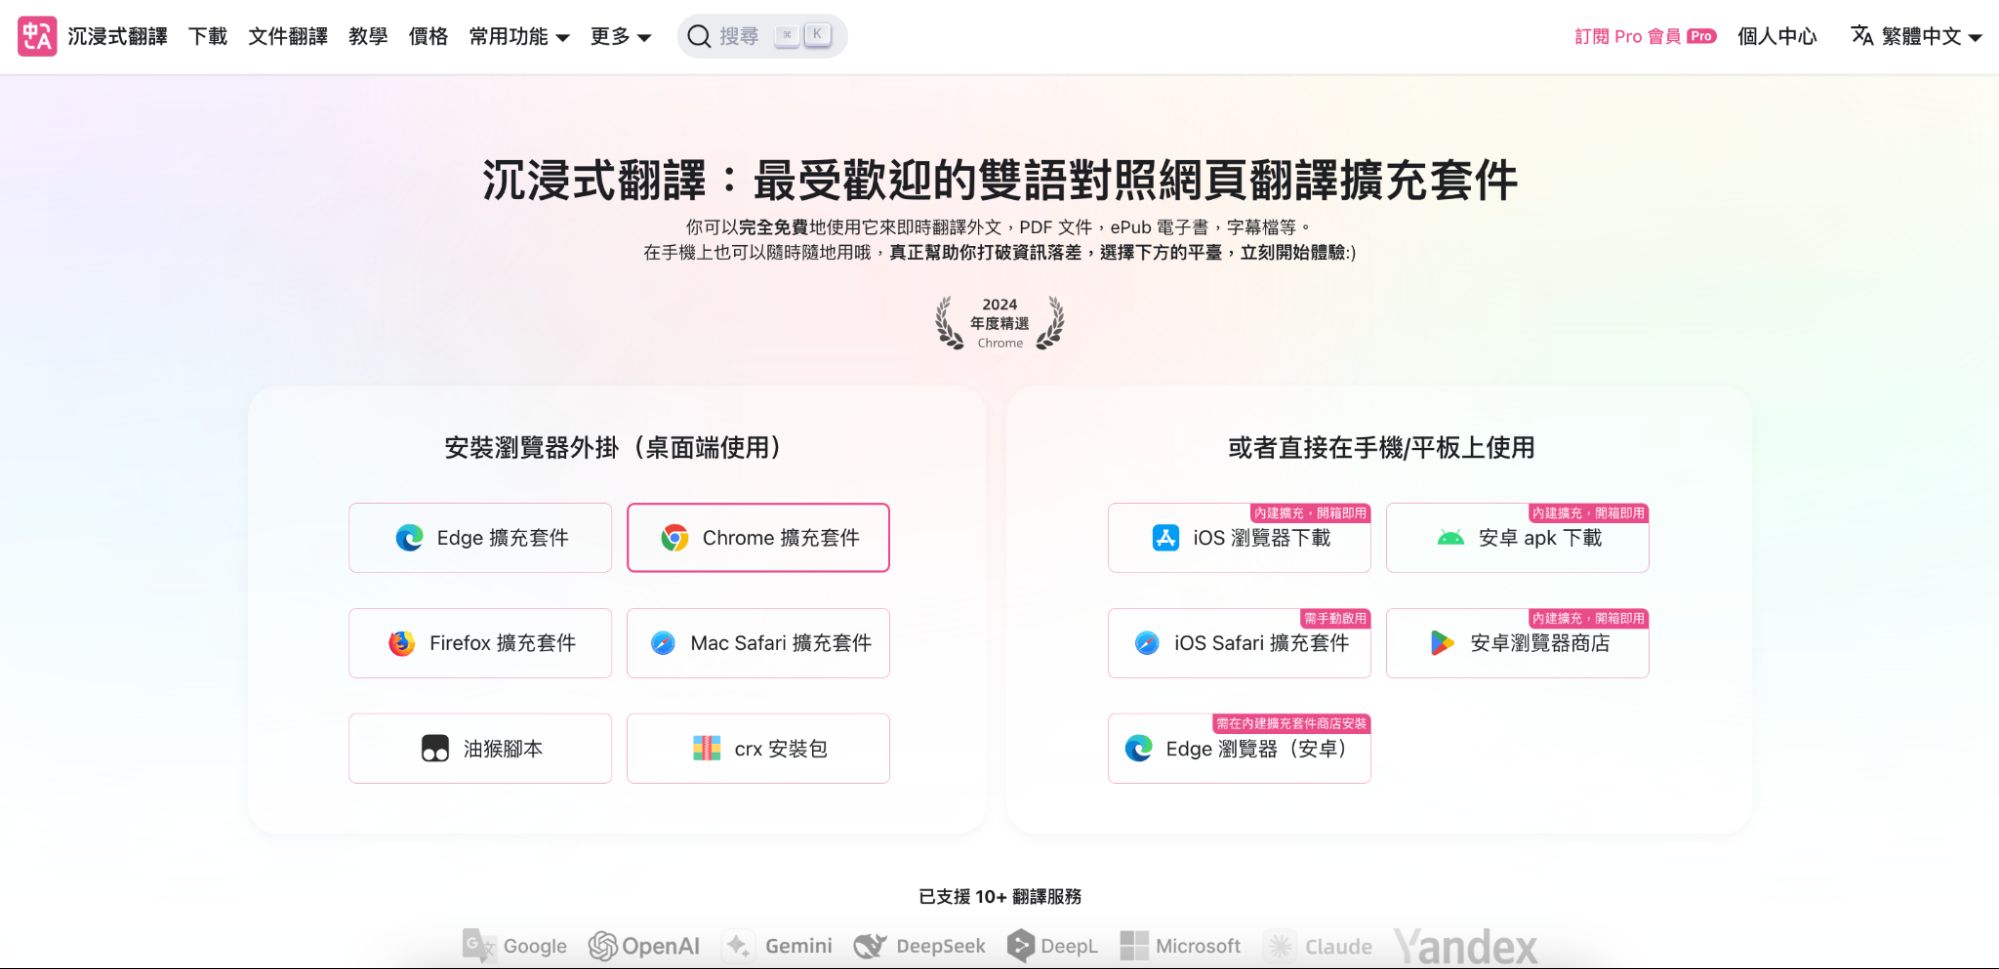Expand the 常用功能 dropdown menu
Viewport: 1999px width, 969px height.
[519, 37]
